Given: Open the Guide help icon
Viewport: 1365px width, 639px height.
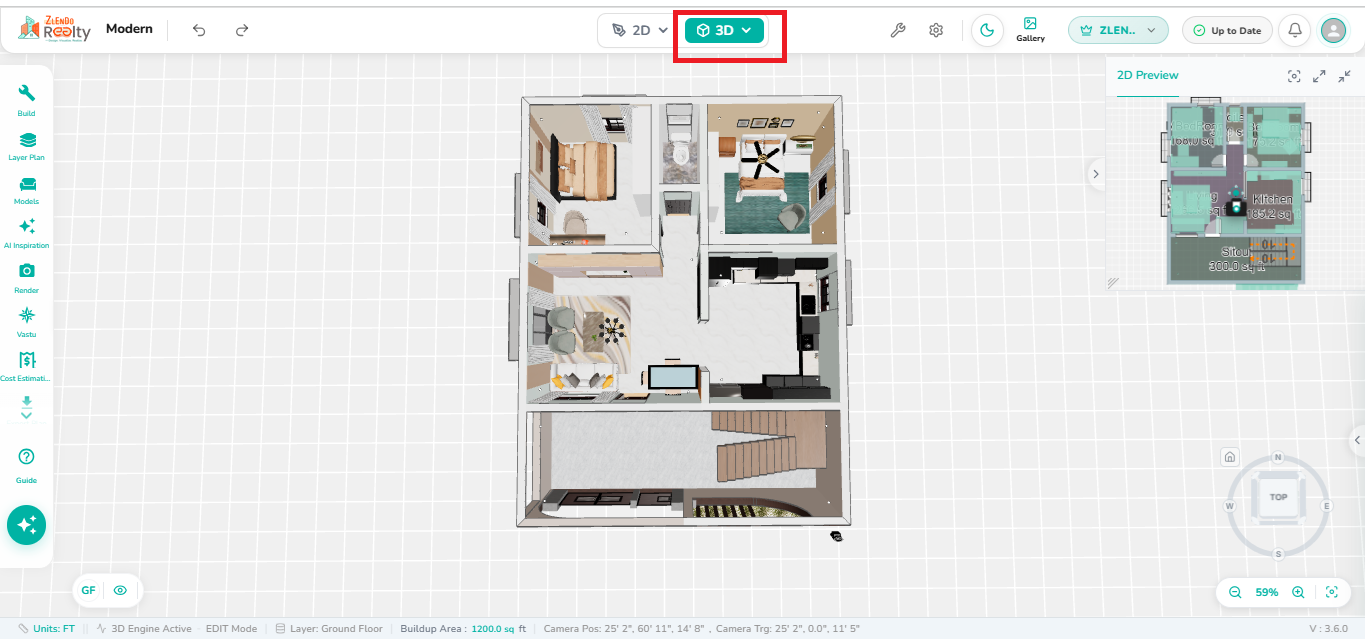Looking at the screenshot, I should (27, 464).
